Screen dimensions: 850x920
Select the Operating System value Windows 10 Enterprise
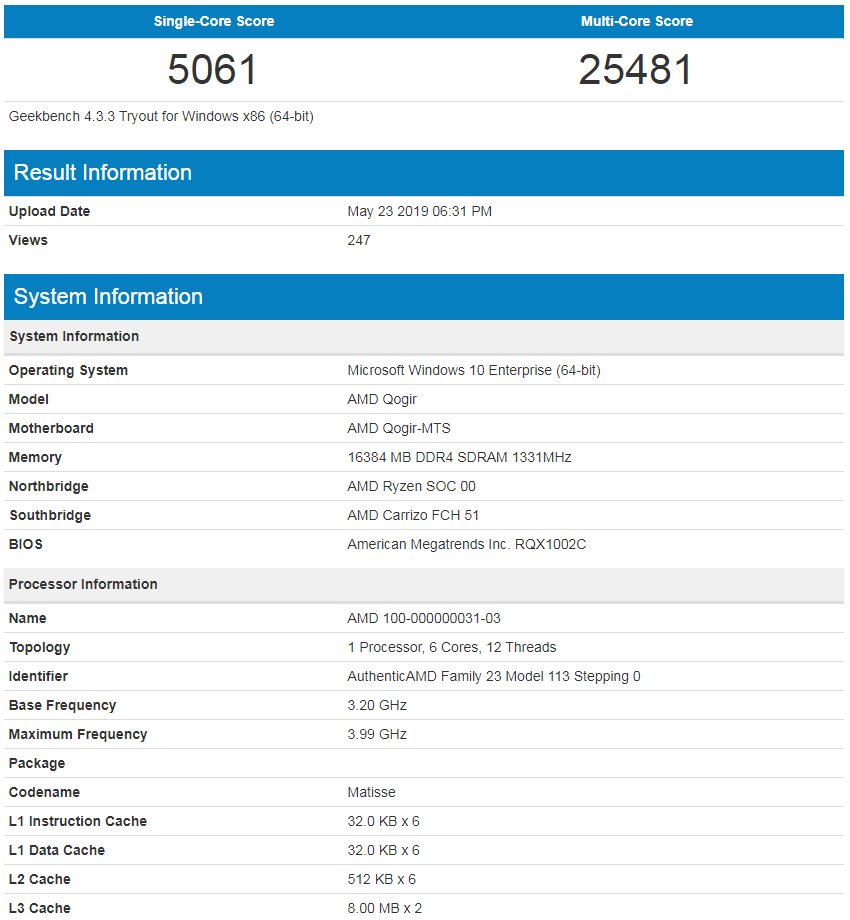click(x=474, y=370)
